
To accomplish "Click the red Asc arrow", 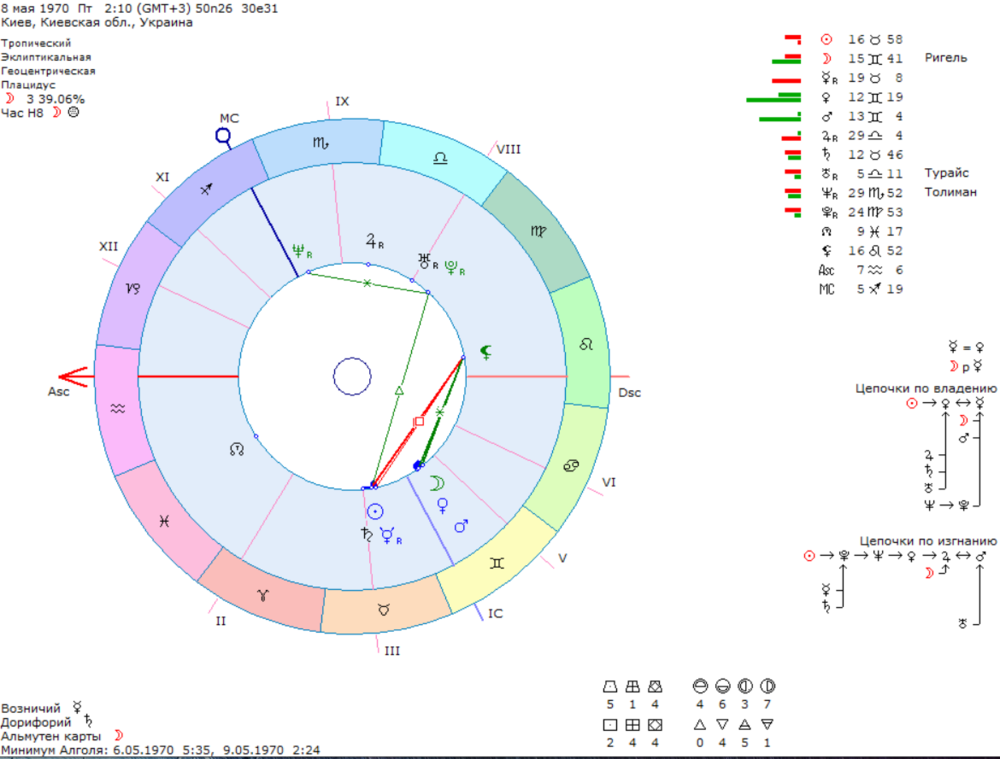I will click(73, 377).
